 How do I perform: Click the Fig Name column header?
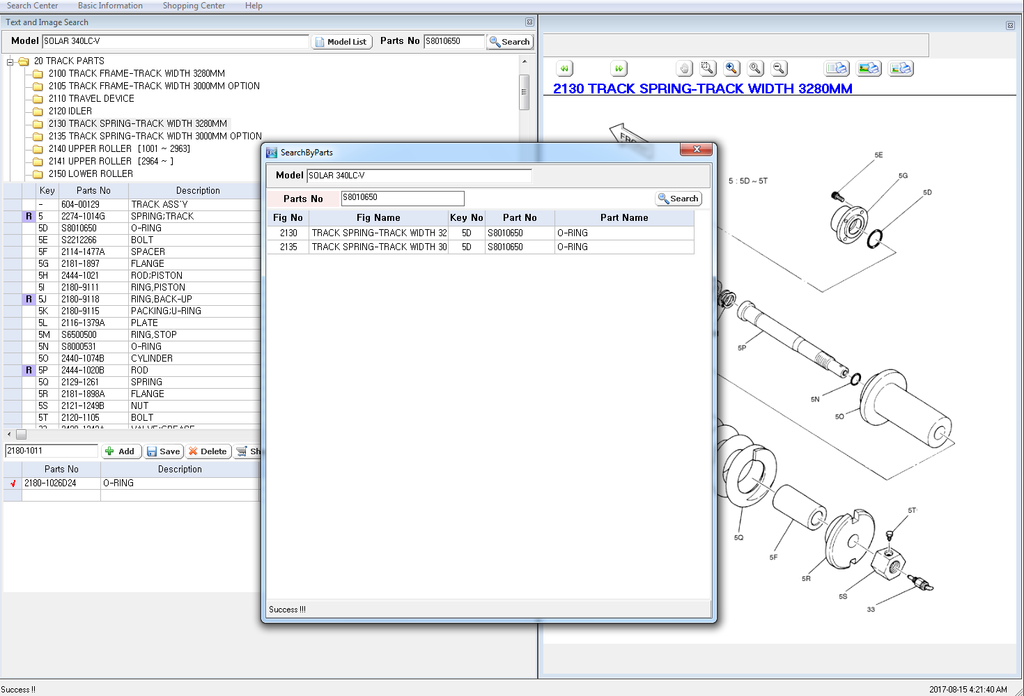click(x=378, y=218)
